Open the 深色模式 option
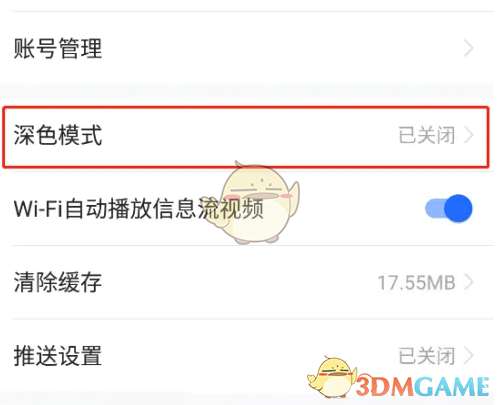Screen dimensions: 500x405 [x=246, y=136]
